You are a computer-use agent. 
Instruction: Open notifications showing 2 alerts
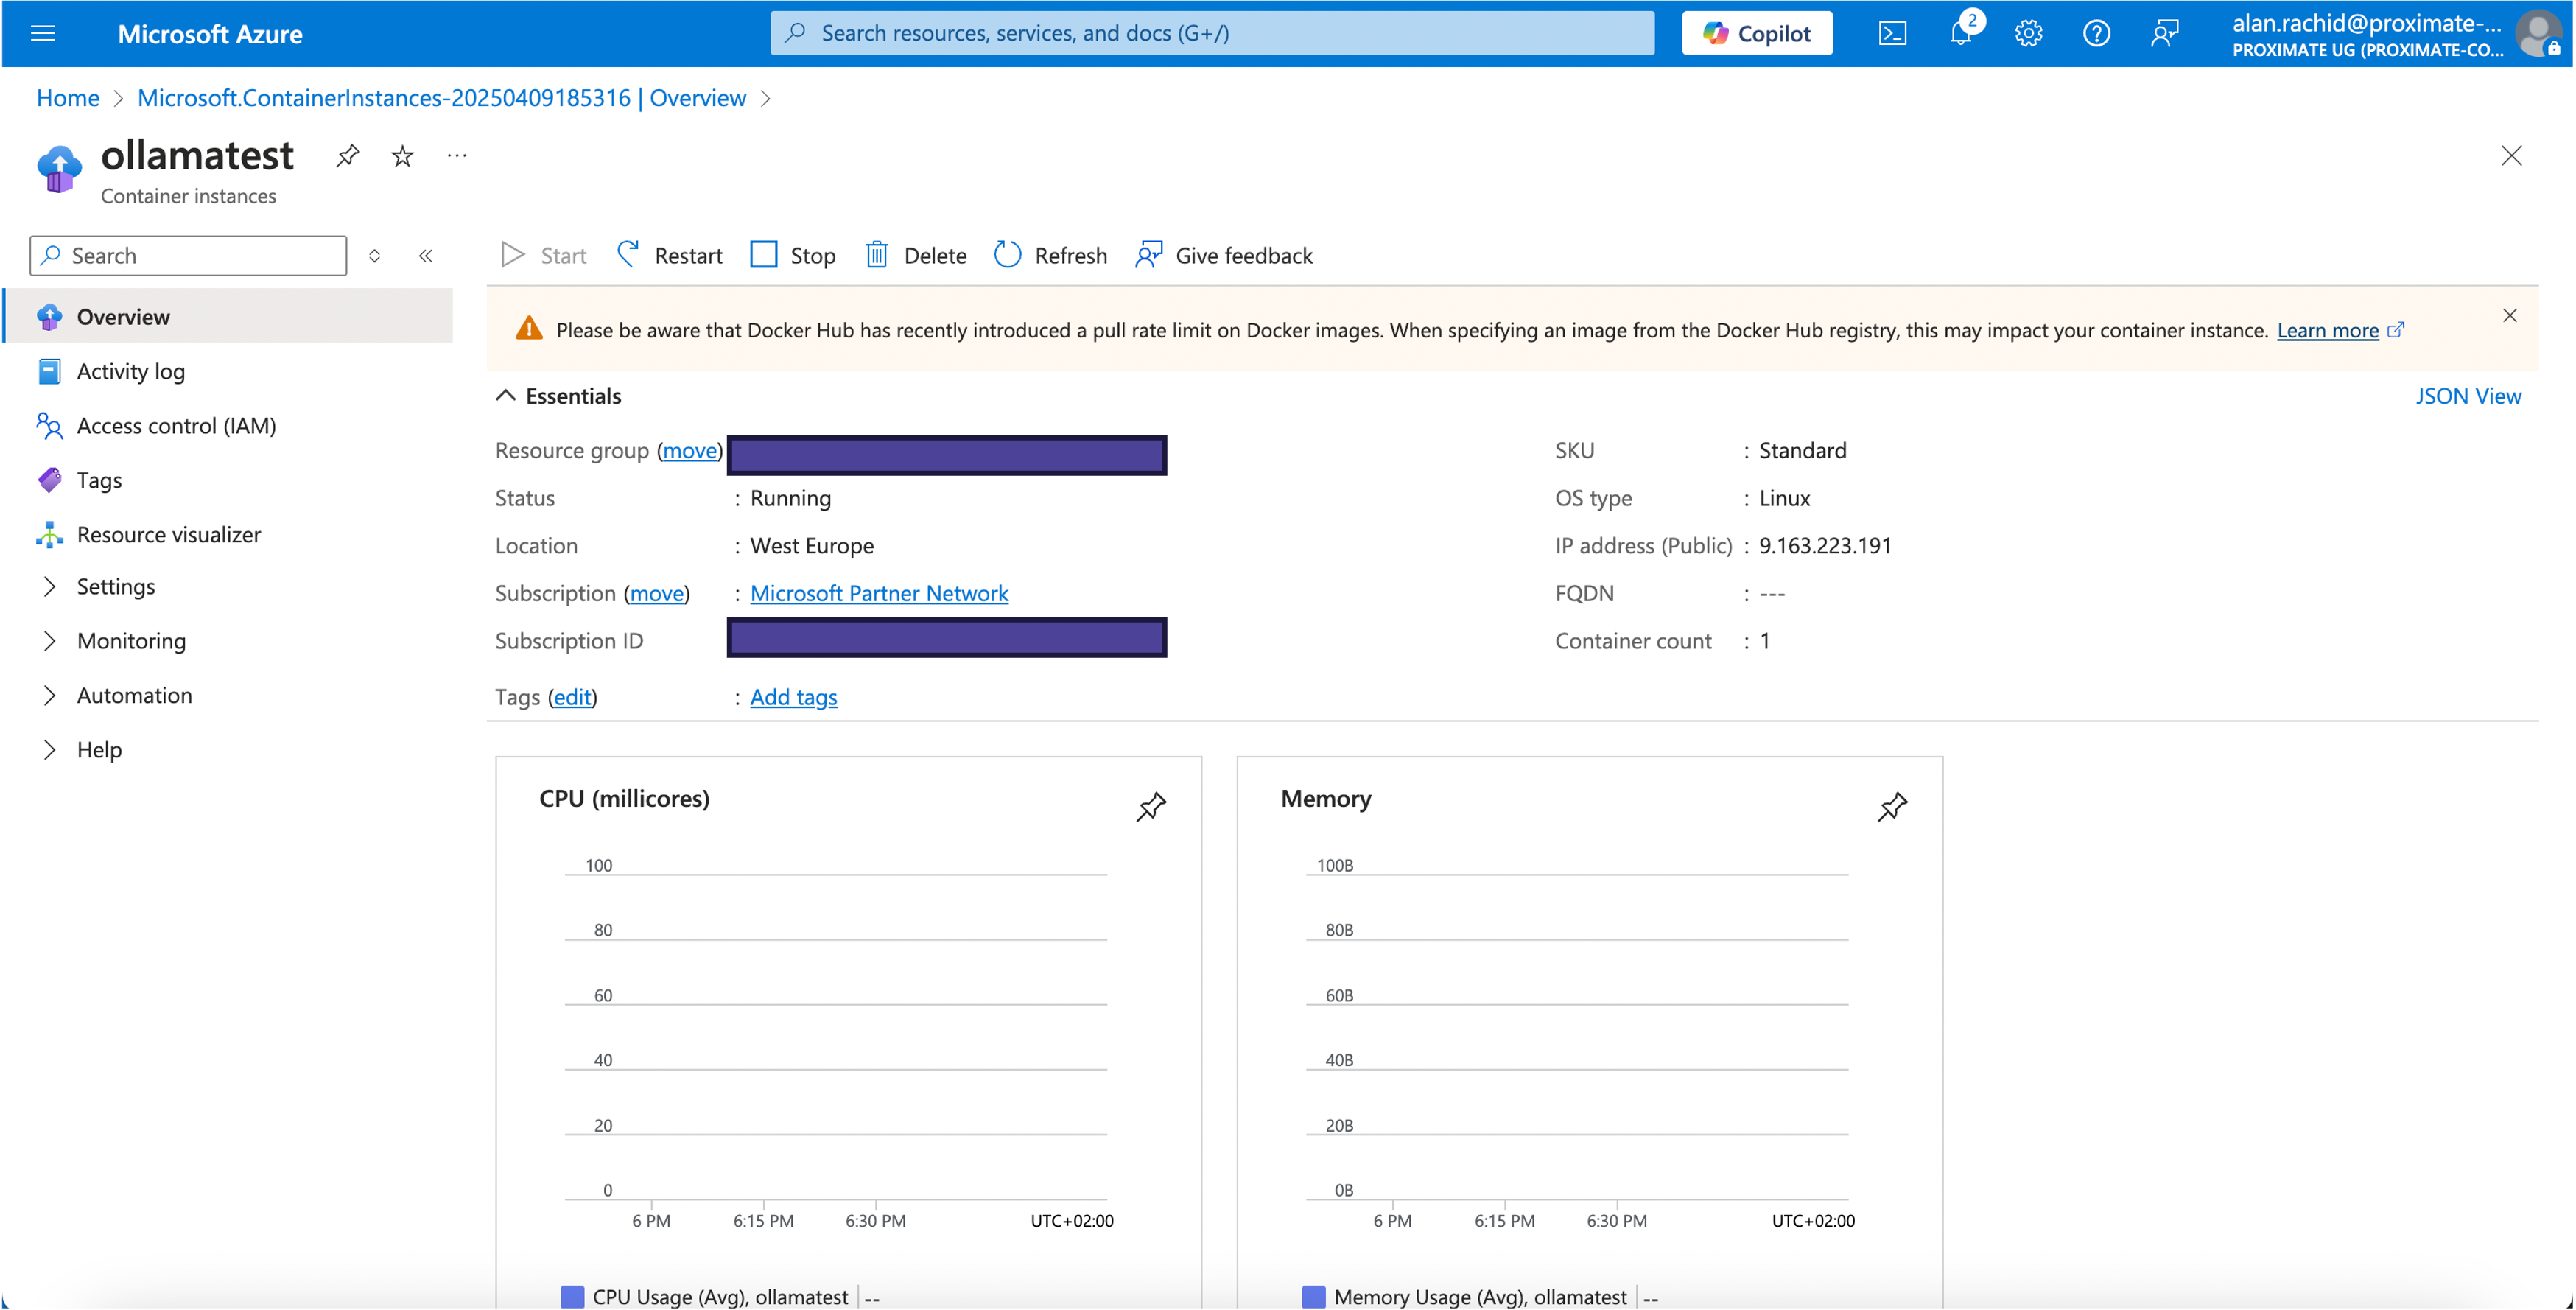coord(1960,33)
